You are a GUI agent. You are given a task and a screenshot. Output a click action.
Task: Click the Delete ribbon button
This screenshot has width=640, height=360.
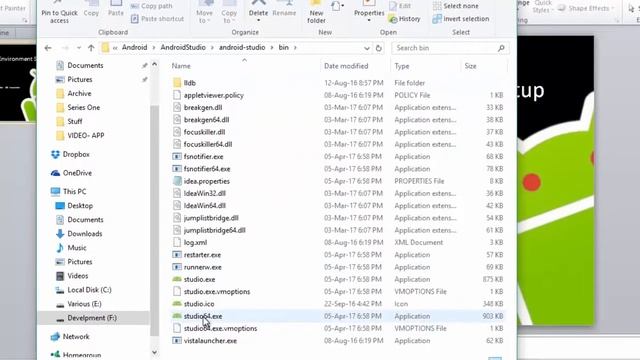pos(258,11)
